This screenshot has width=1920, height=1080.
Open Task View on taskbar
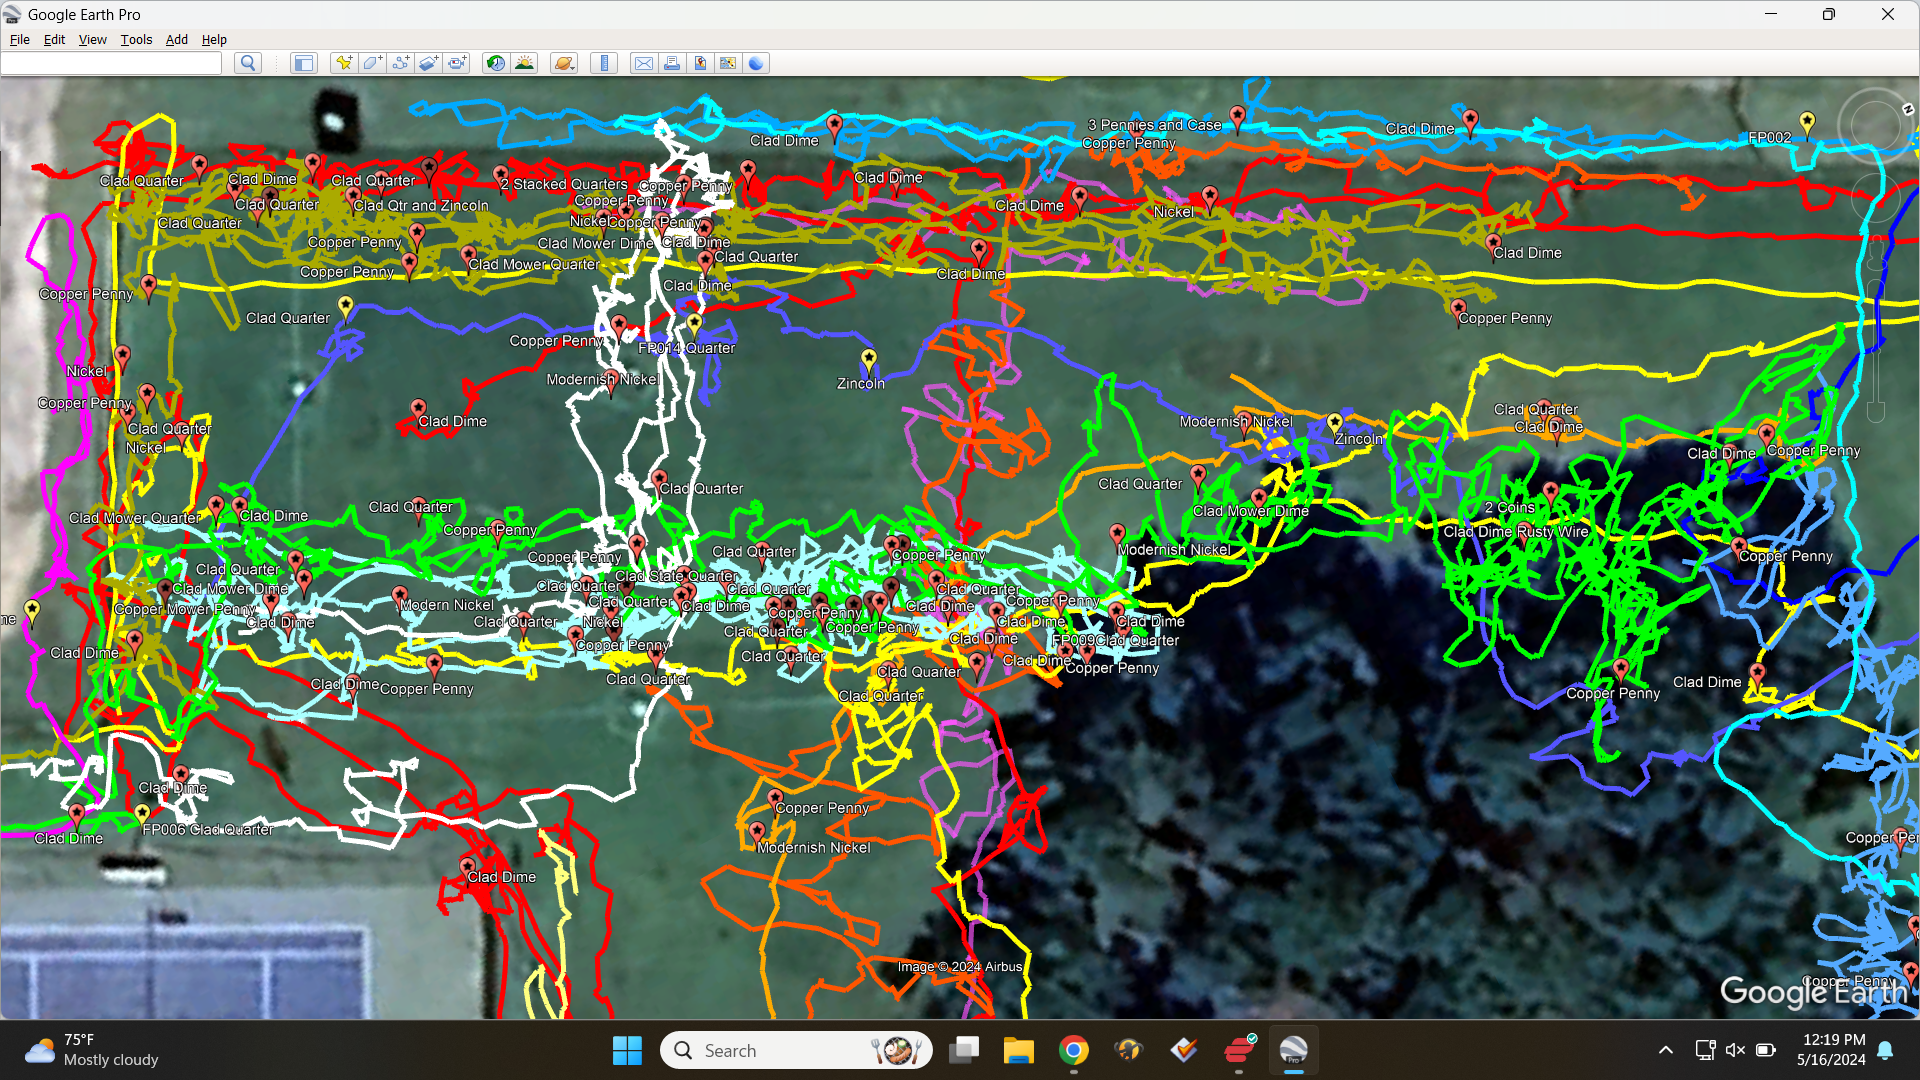point(965,1050)
